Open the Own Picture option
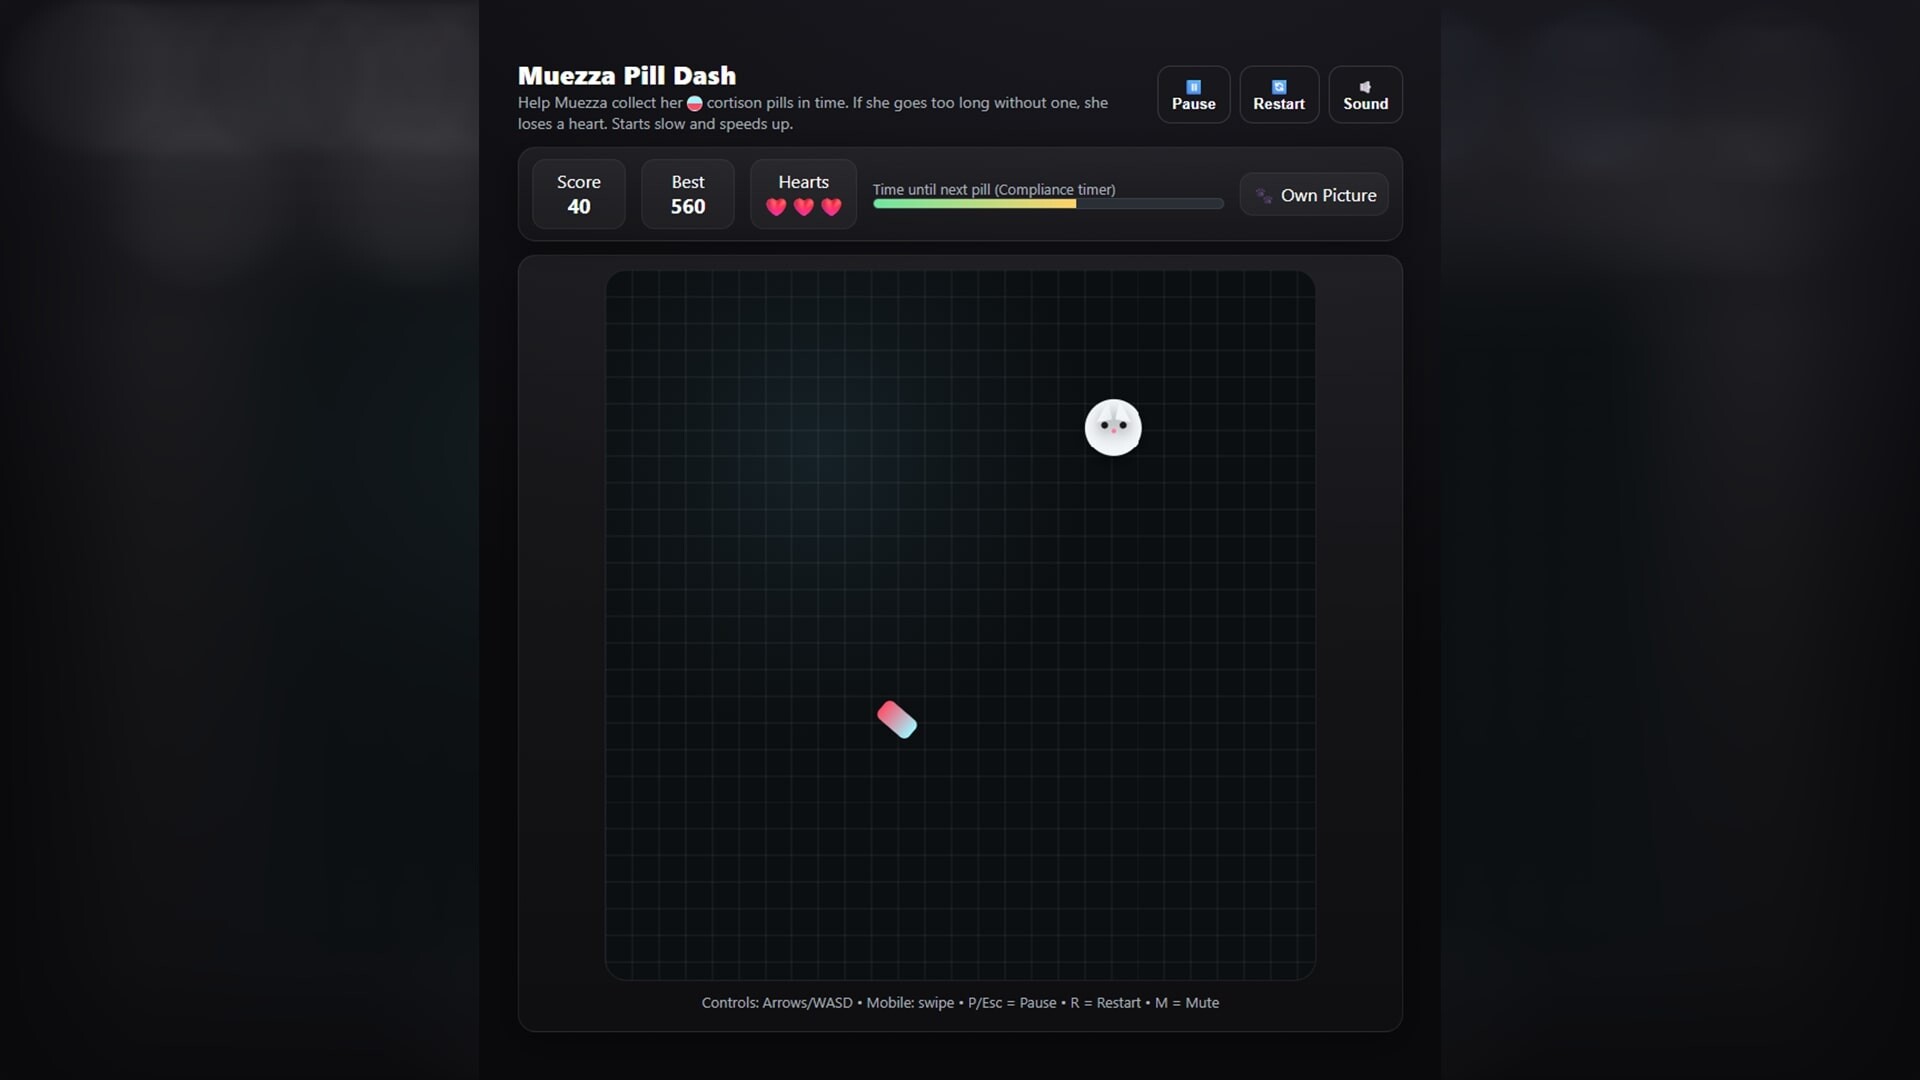Image resolution: width=1920 pixels, height=1080 pixels. pyautogui.click(x=1327, y=195)
